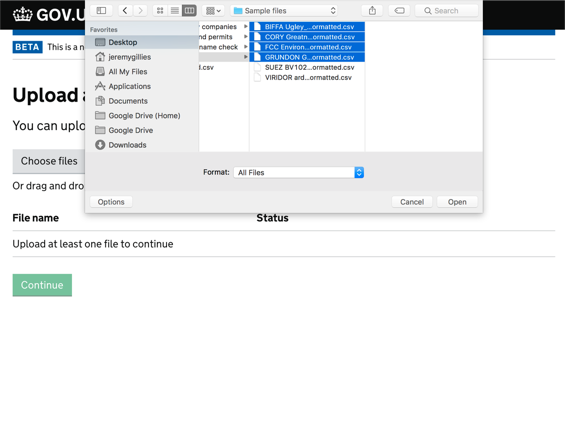Select file VIRIDOR ard...ormatted.csv
The image size is (565, 434).
pos(307,78)
